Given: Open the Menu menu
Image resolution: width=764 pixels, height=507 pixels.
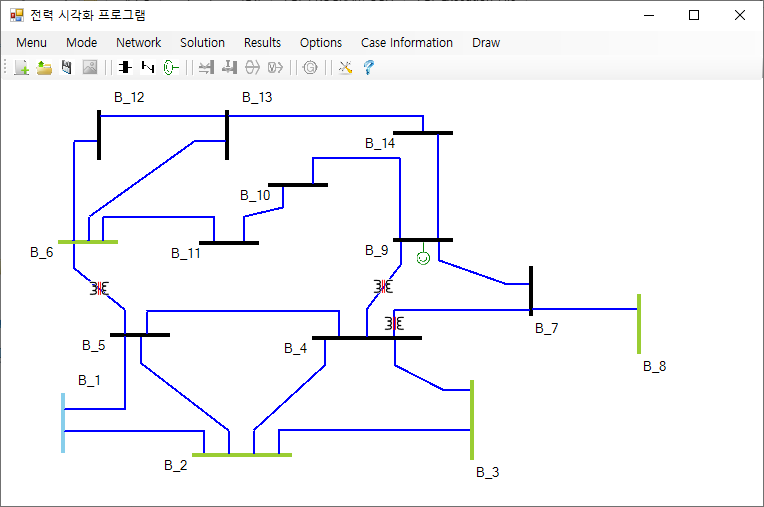Looking at the screenshot, I should (x=31, y=43).
